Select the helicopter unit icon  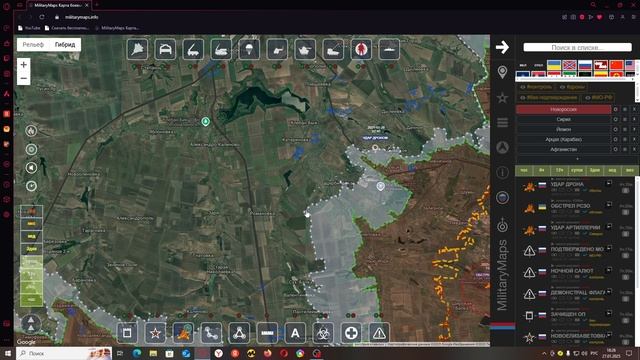(277, 49)
